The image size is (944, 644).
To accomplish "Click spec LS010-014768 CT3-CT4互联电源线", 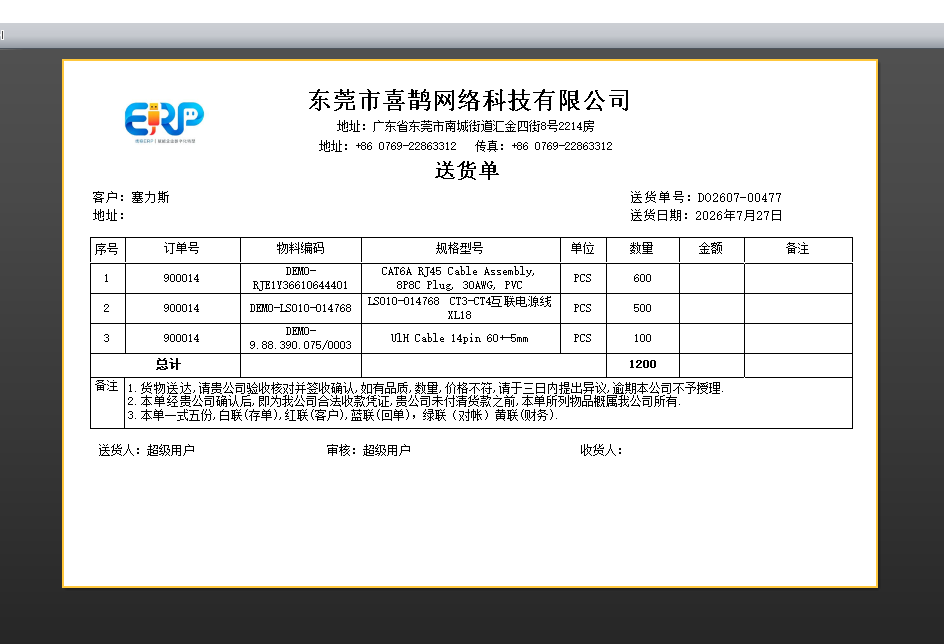I will click(459, 308).
